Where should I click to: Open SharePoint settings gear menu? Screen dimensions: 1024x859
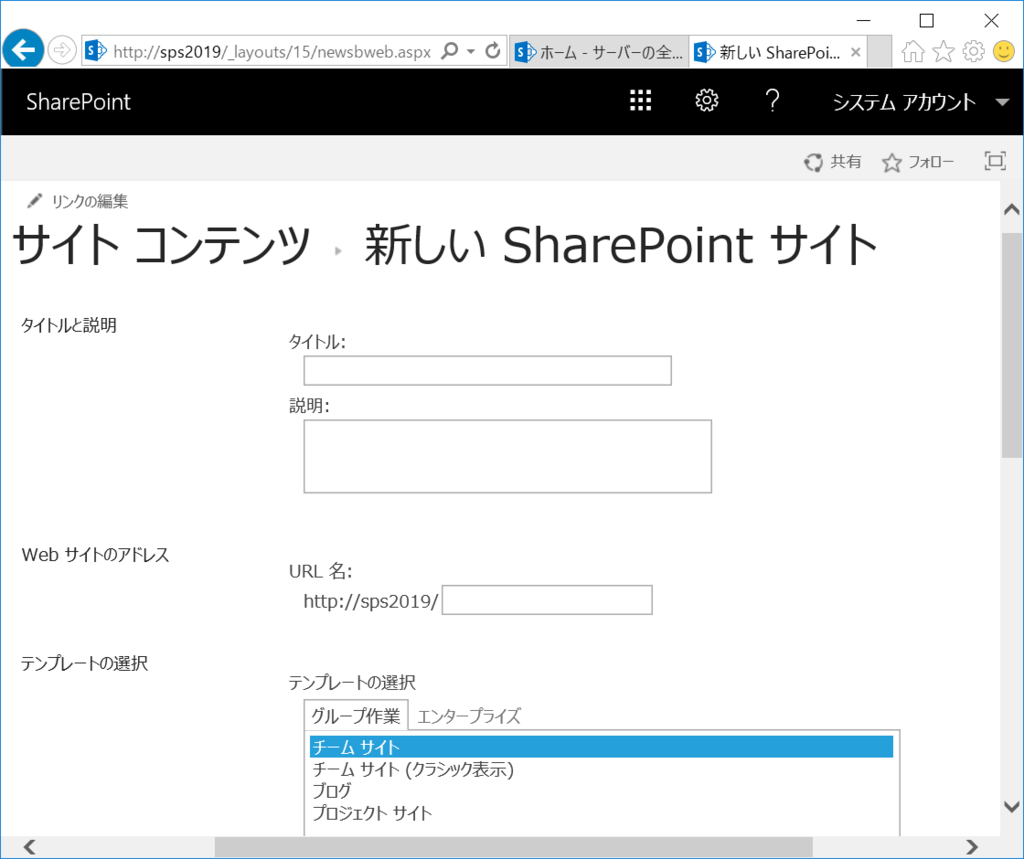pos(707,101)
